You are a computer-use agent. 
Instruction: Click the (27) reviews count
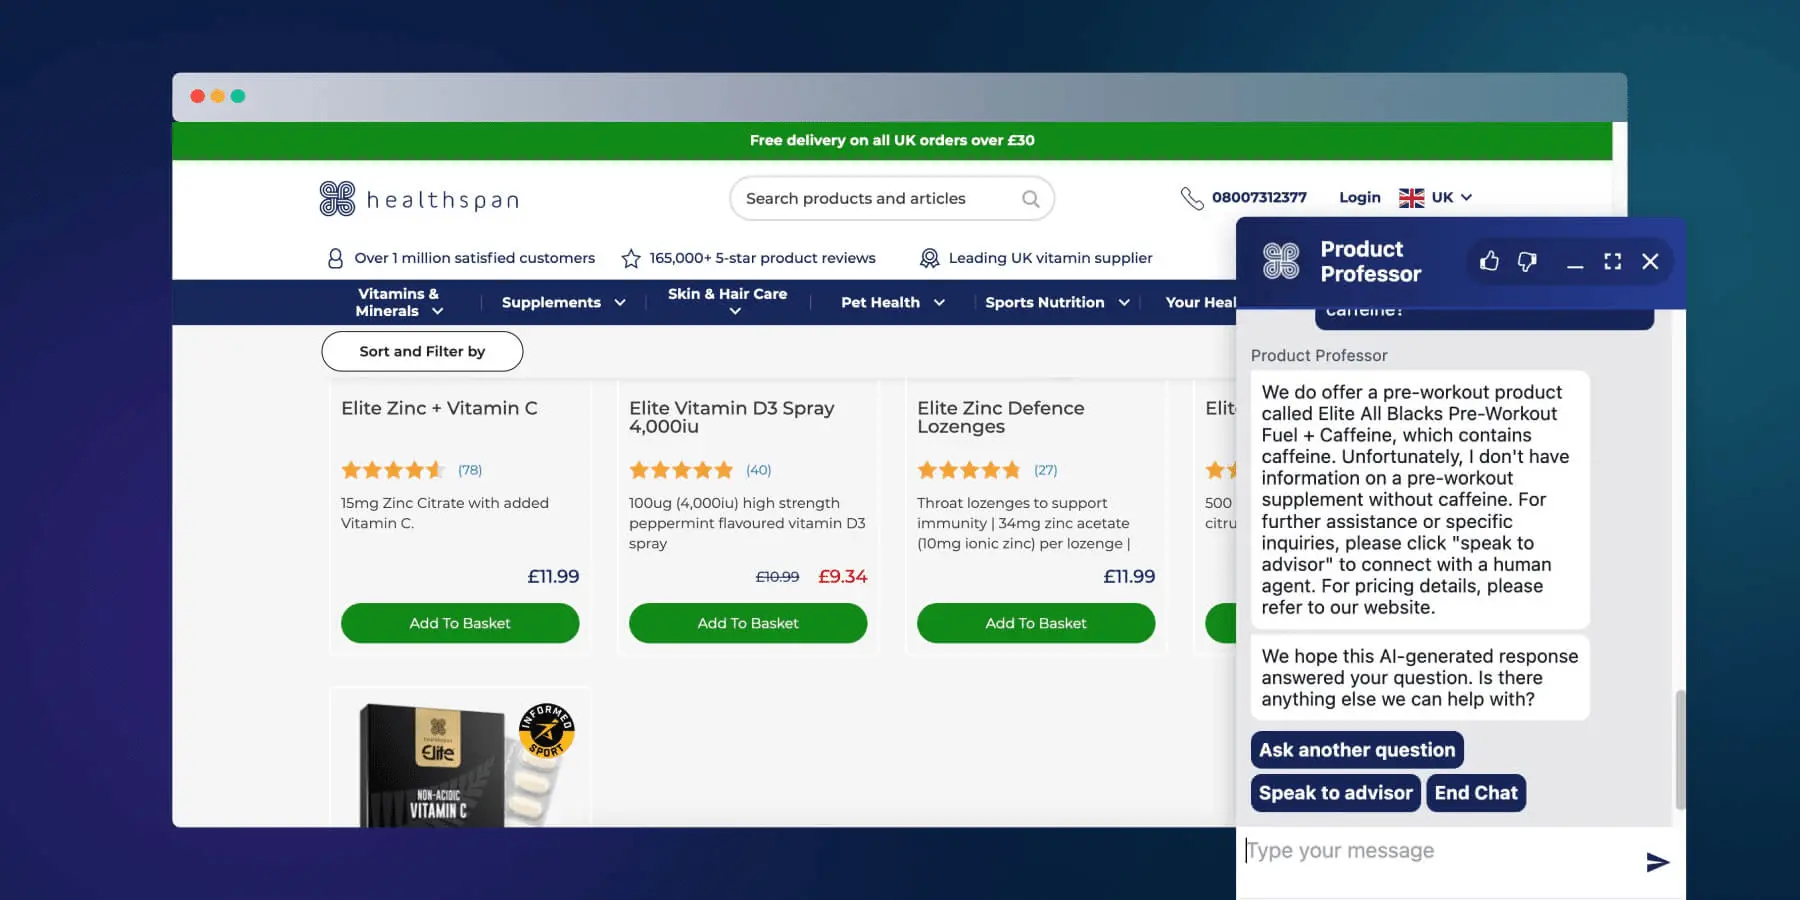pyautogui.click(x=1046, y=470)
